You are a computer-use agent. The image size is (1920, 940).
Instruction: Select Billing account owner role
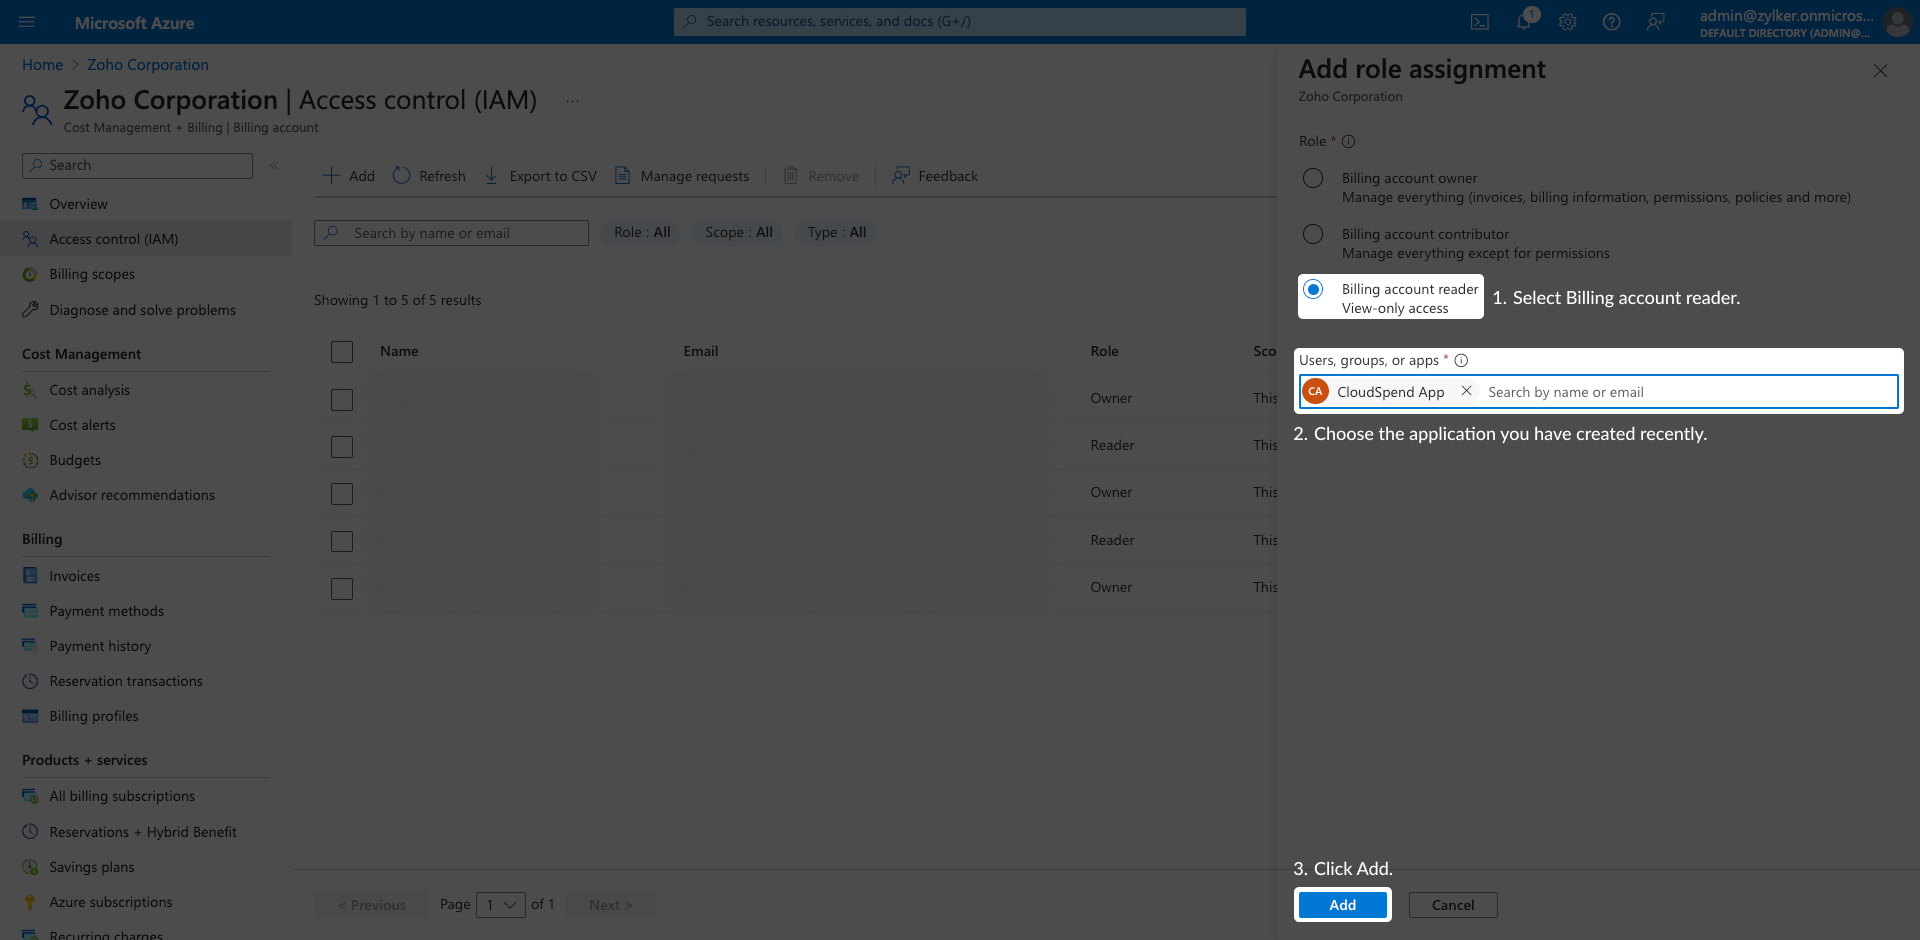click(x=1313, y=178)
